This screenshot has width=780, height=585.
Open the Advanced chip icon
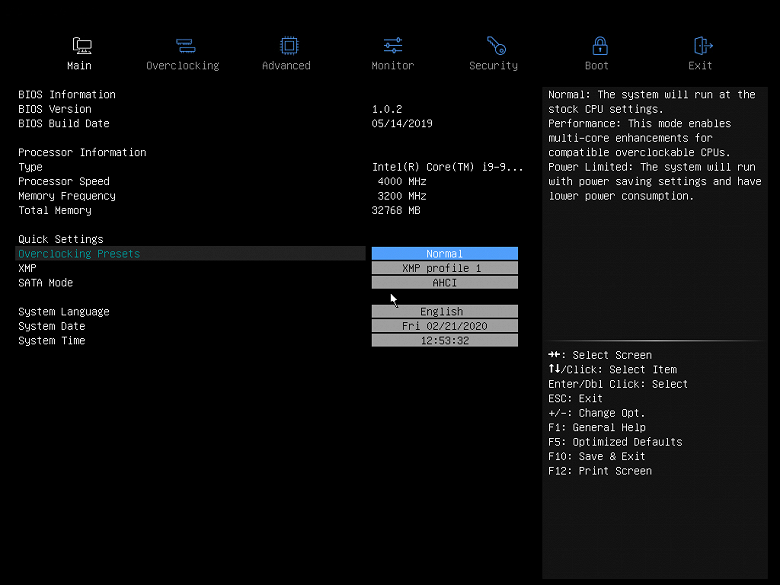pyautogui.click(x=289, y=46)
